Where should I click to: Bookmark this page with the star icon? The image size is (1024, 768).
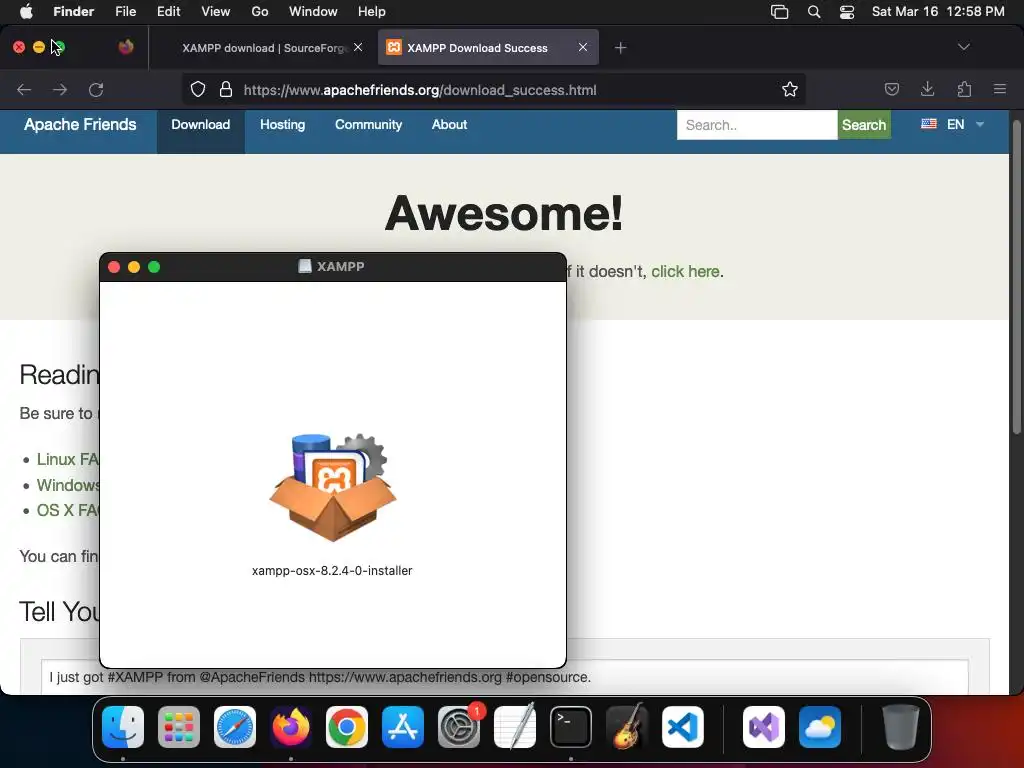pos(790,89)
